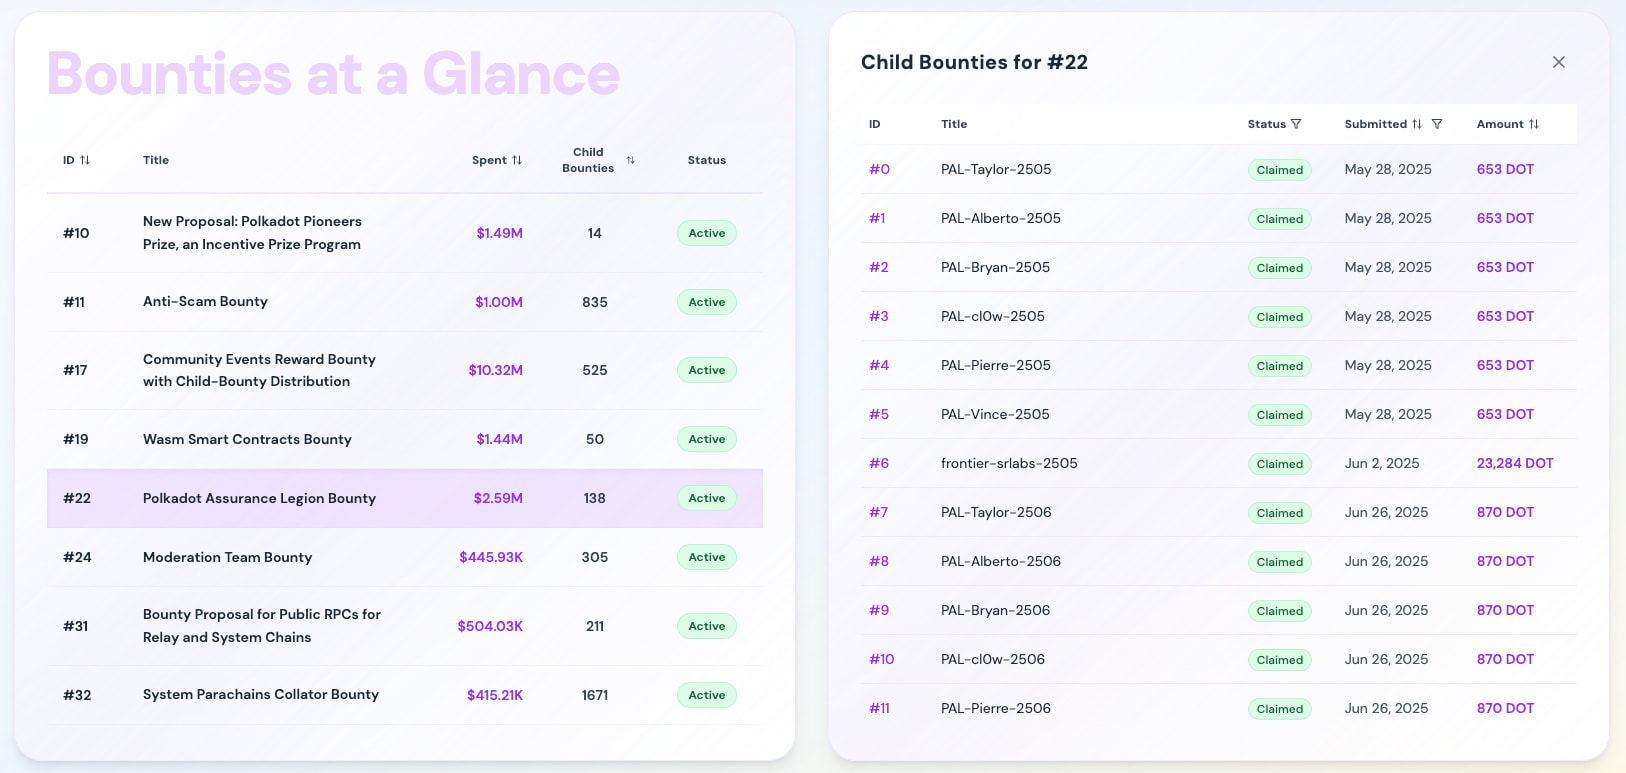Click Active badge for Polkadot Pioneers Prize
The image size is (1626, 773).
pos(706,233)
